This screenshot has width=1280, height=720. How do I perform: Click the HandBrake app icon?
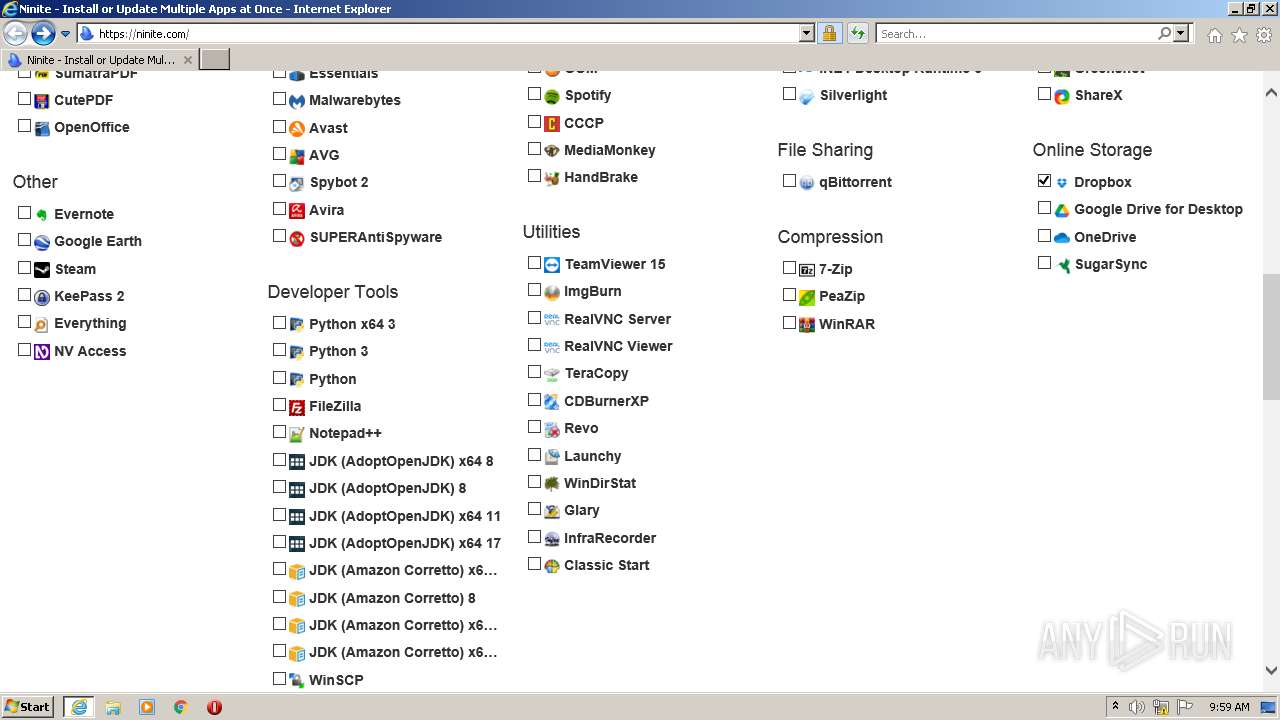pyautogui.click(x=552, y=178)
